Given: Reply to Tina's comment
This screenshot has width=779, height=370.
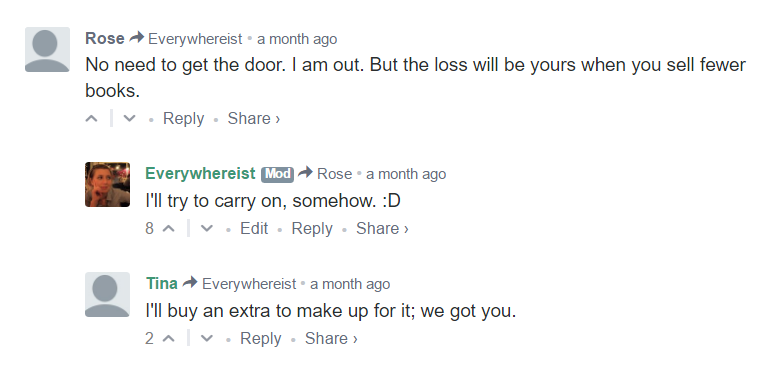Looking at the screenshot, I should [x=261, y=339].
